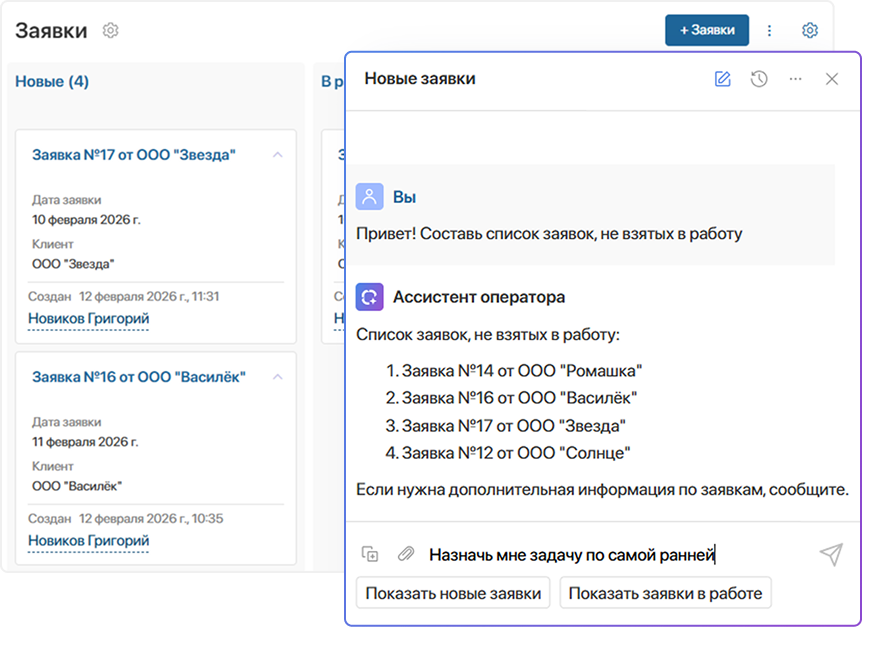The image size is (880, 653).
Task: Click created time 12 февраля 2026 г., 11:31
Action: point(149,297)
